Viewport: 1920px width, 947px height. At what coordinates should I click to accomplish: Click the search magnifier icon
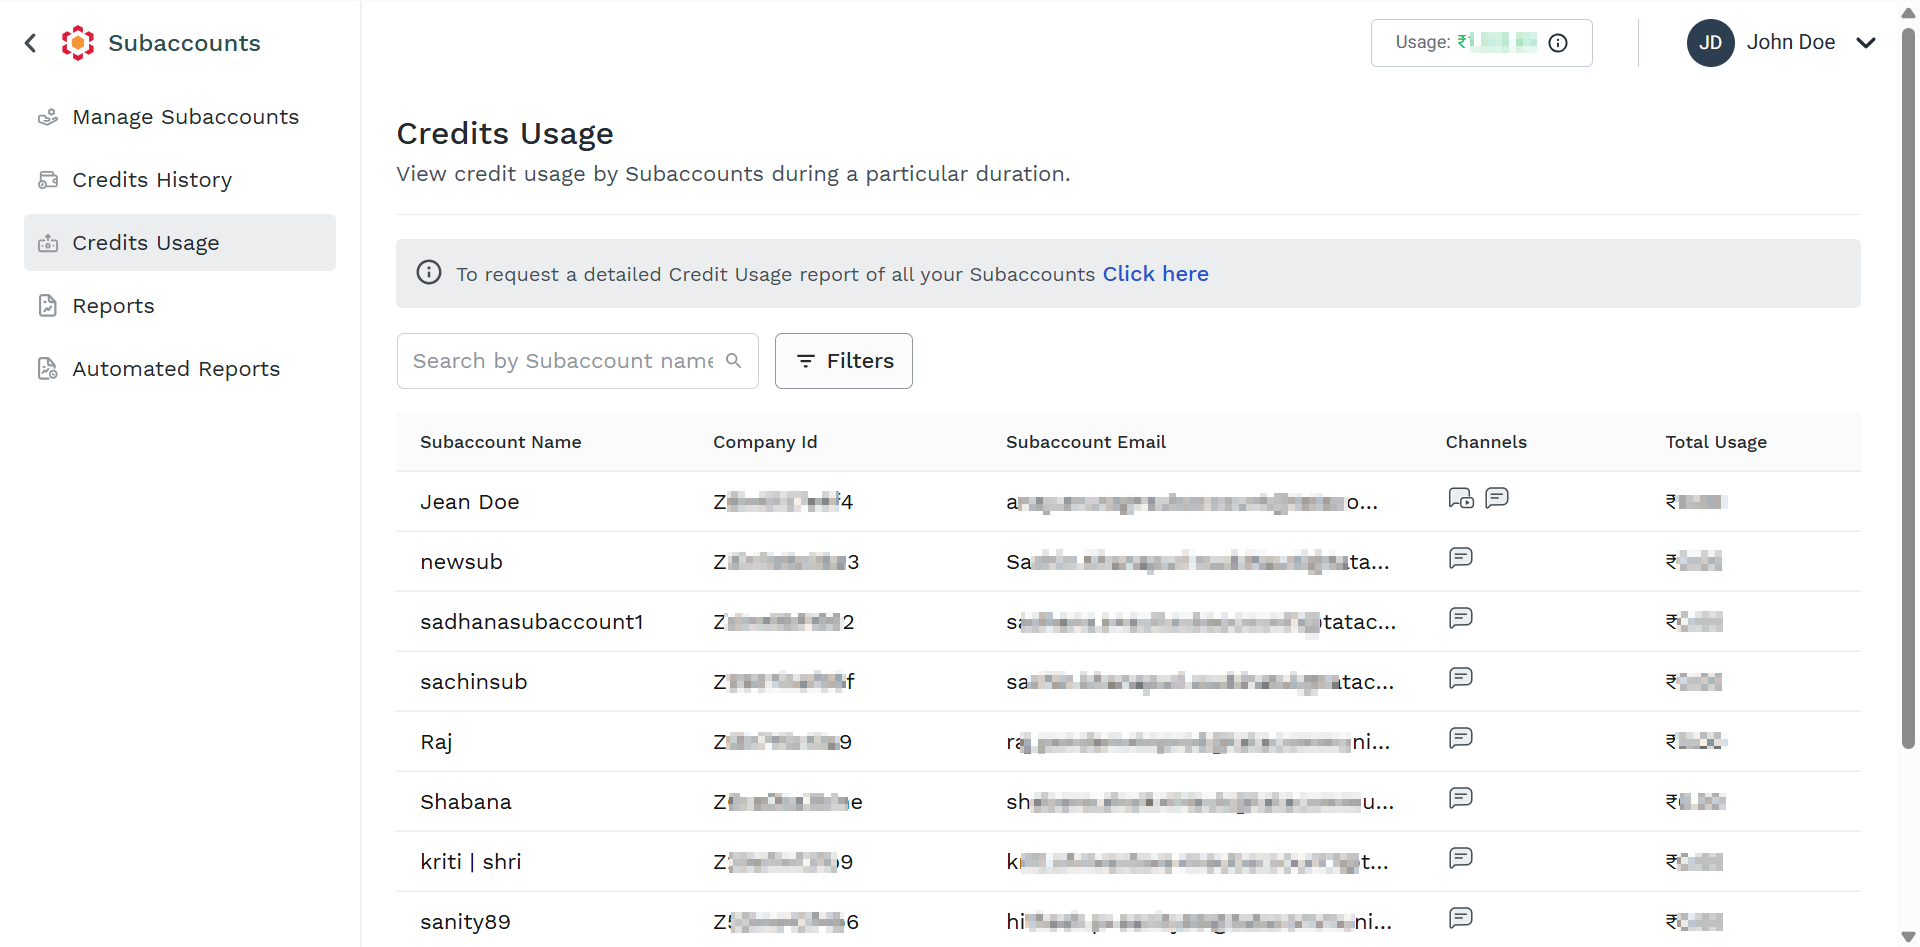tap(734, 361)
